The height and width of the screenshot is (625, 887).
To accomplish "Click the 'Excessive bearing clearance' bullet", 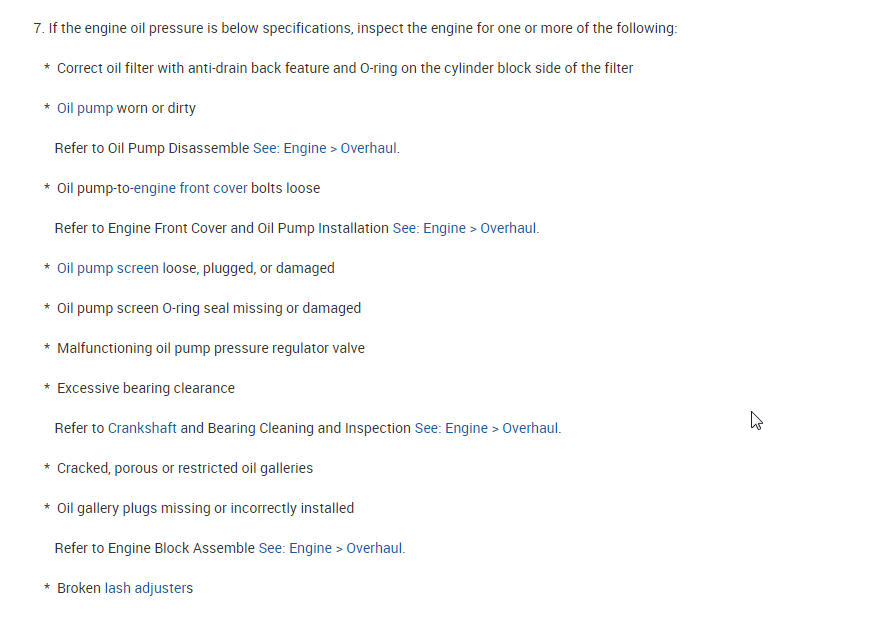I will coord(146,388).
